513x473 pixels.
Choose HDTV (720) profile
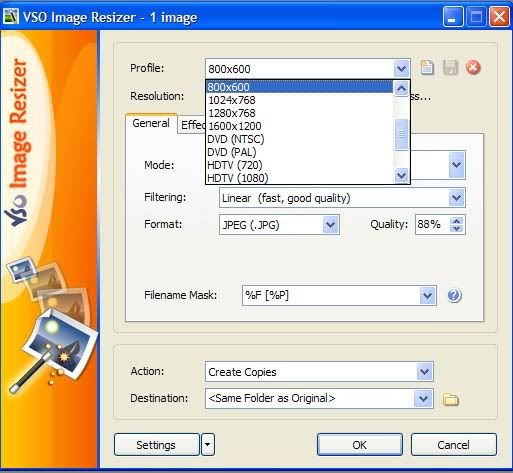[x=299, y=165]
